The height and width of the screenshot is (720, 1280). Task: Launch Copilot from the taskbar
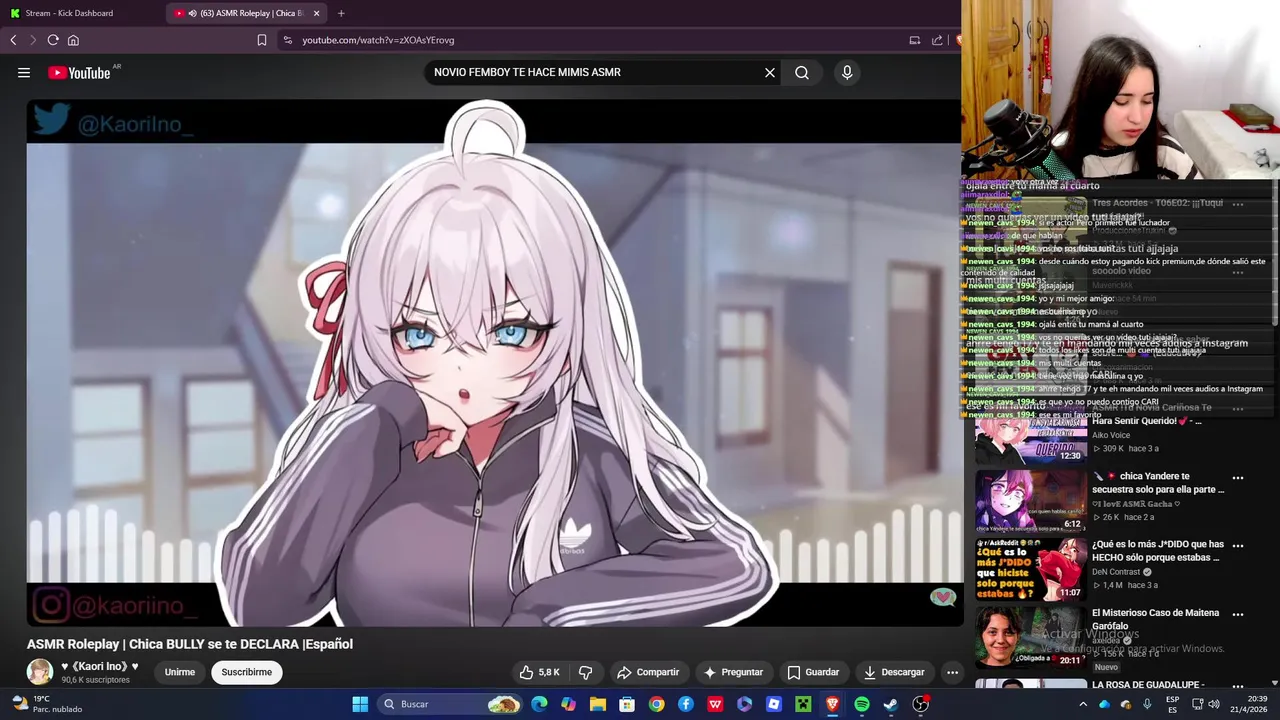pos(568,704)
